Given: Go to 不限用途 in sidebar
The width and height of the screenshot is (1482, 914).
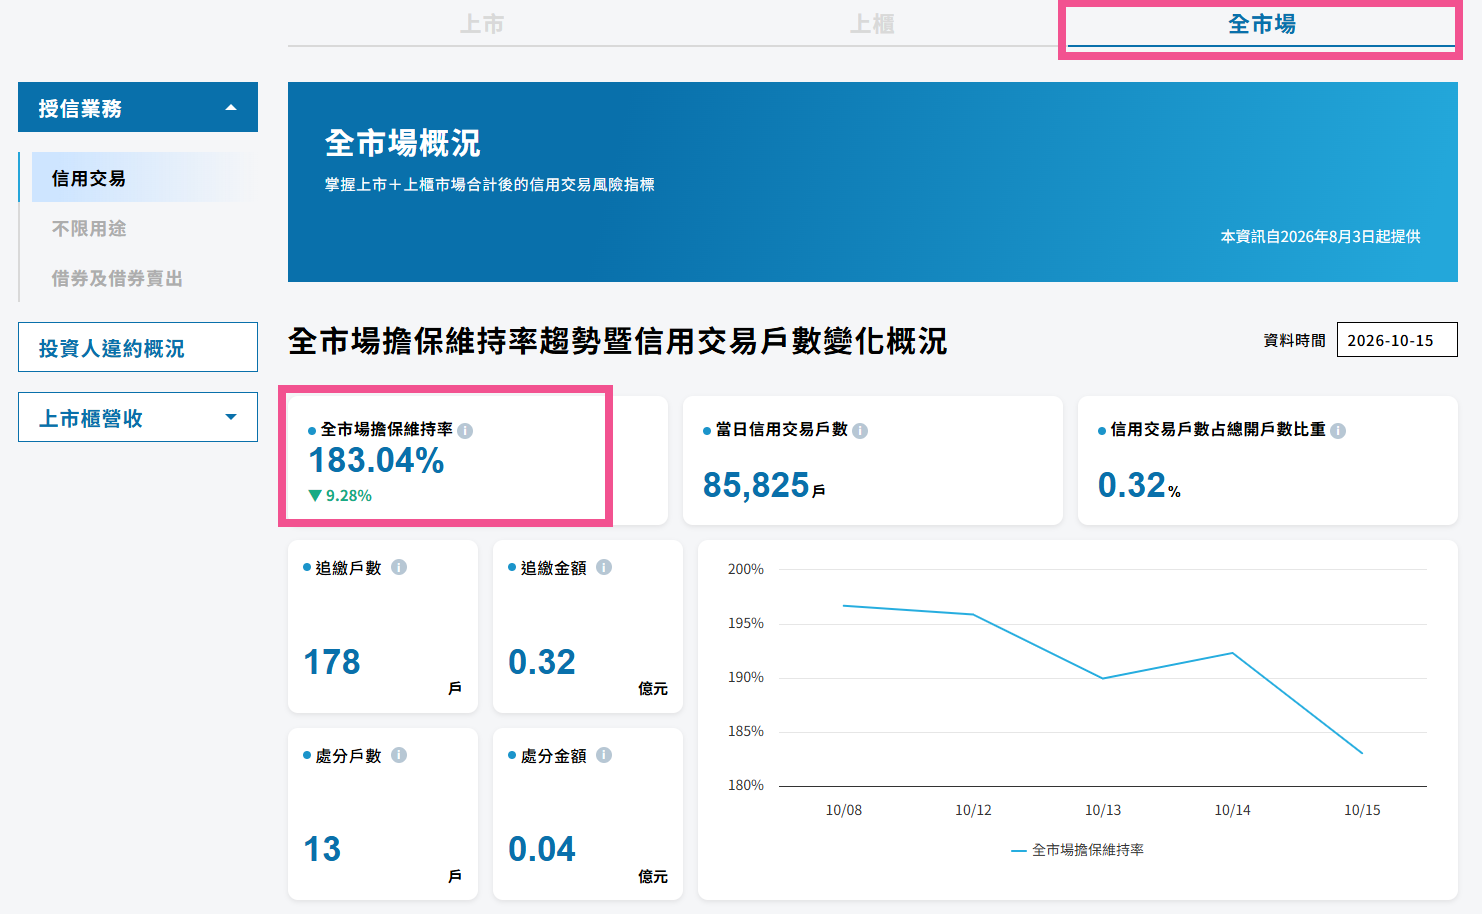Looking at the screenshot, I should [89, 228].
